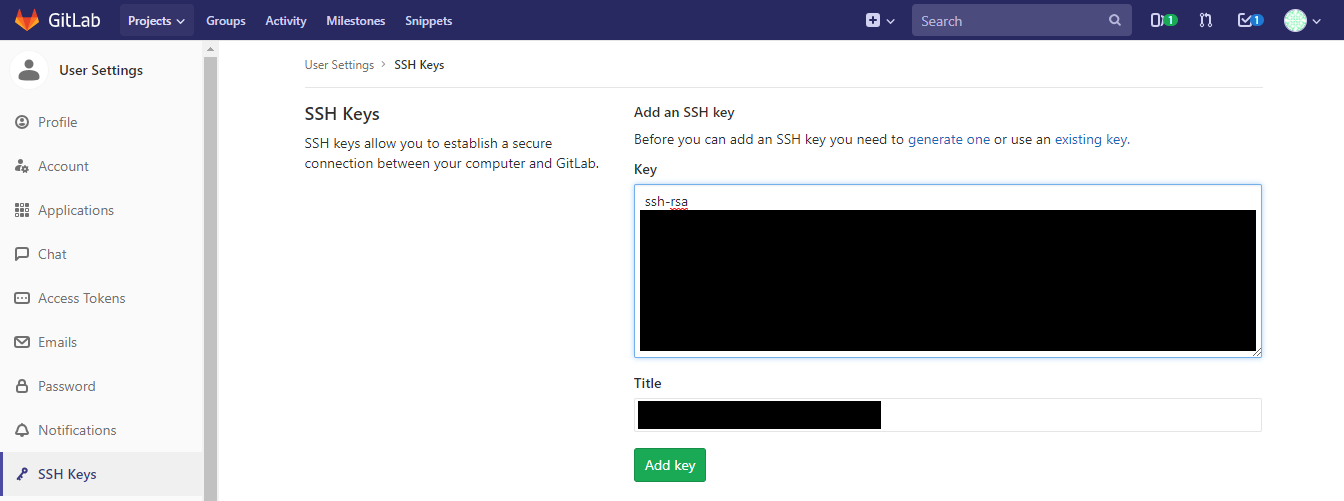Open the issues counter icon
This screenshot has width=1344, height=501.
tap(1163, 20)
